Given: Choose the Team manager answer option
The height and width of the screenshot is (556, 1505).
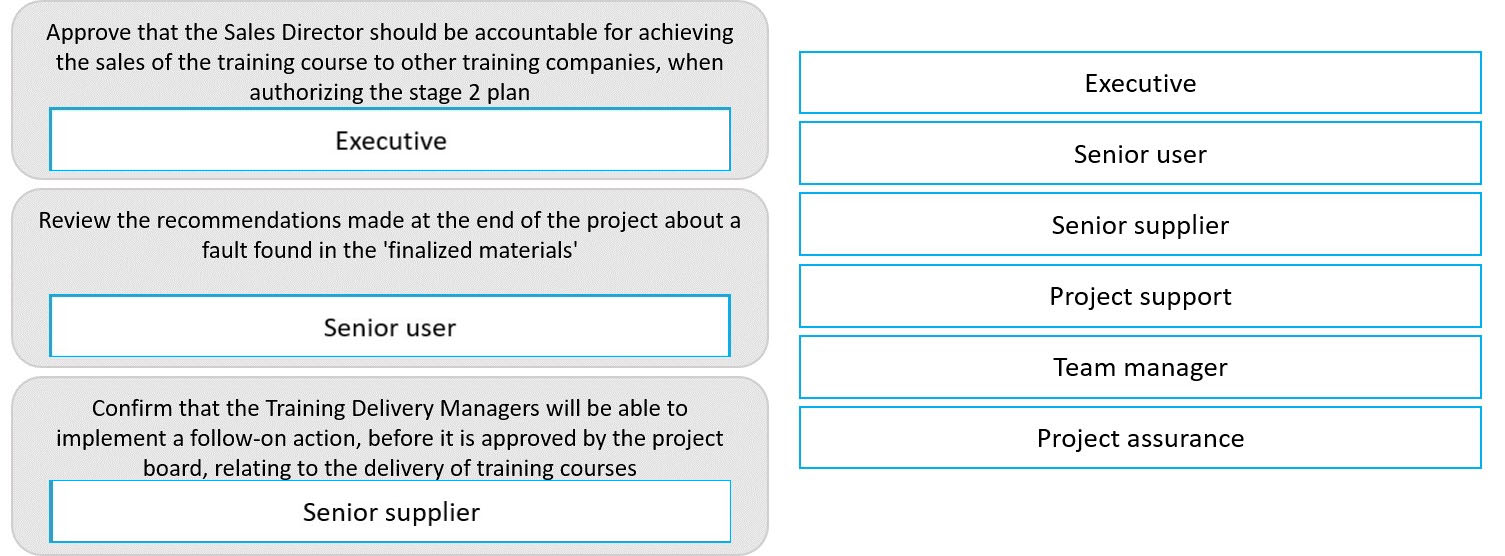Looking at the screenshot, I should pos(1140,367).
